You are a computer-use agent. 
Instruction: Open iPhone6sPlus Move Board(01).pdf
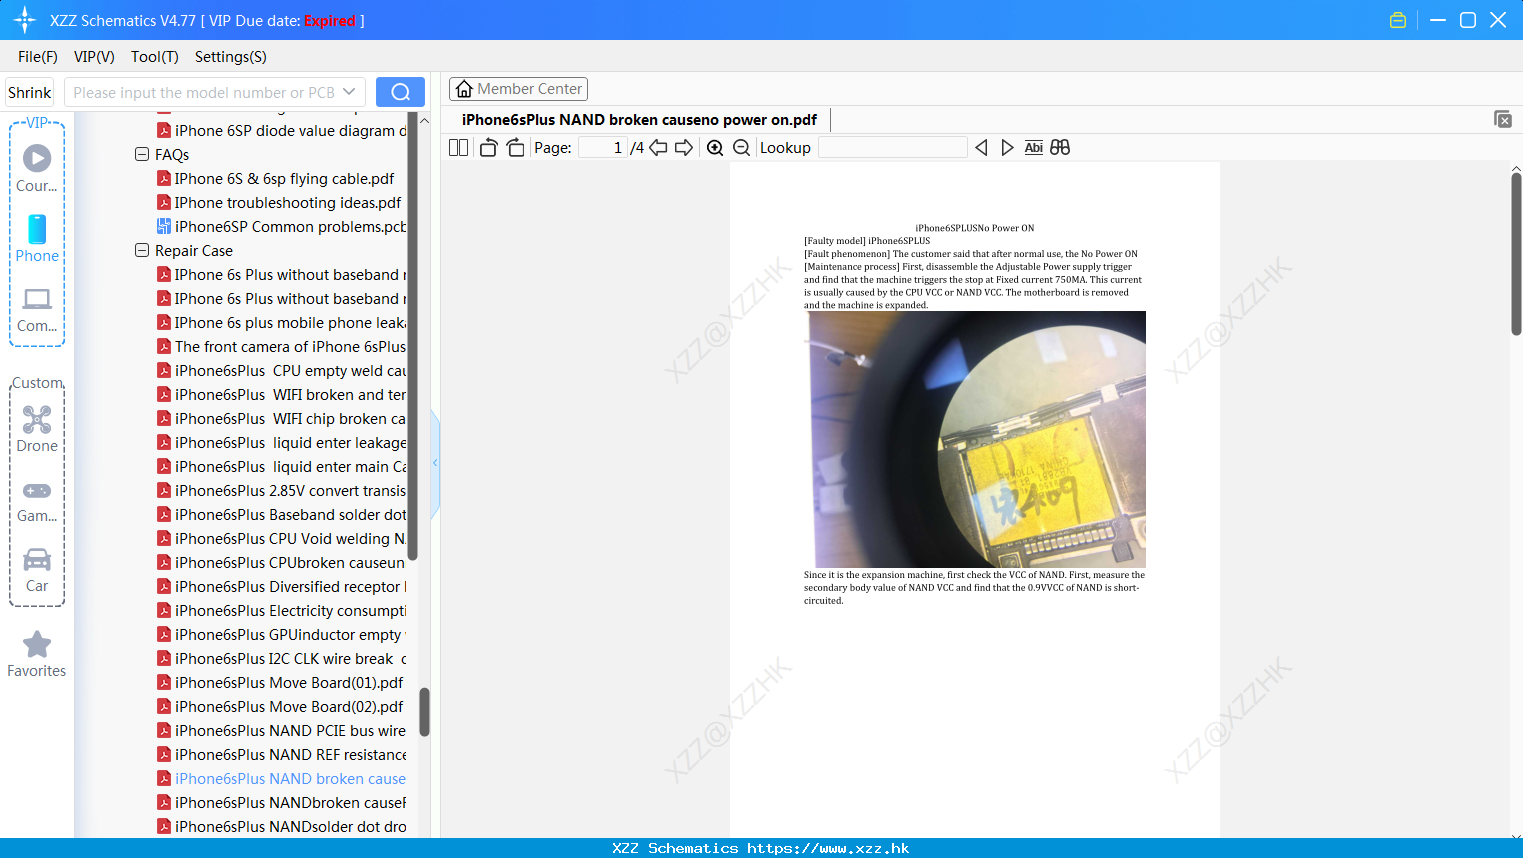(289, 682)
